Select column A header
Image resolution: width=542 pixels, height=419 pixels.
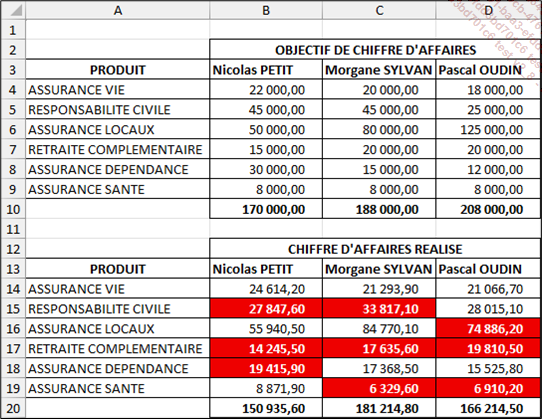click(118, 10)
